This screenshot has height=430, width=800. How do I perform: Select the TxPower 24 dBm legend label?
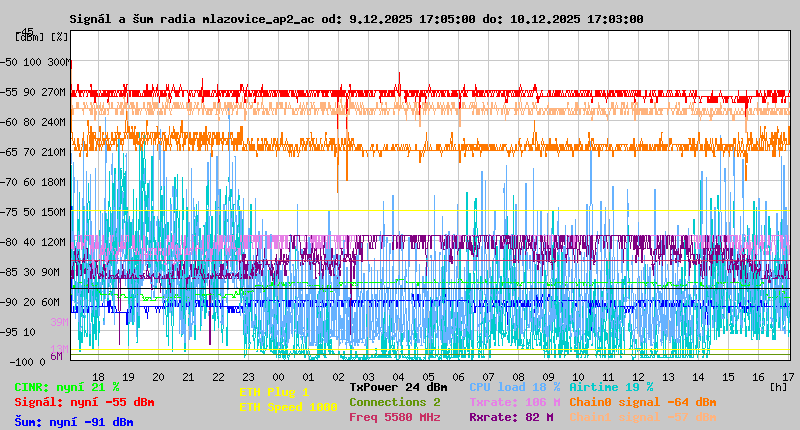[x=398, y=387]
